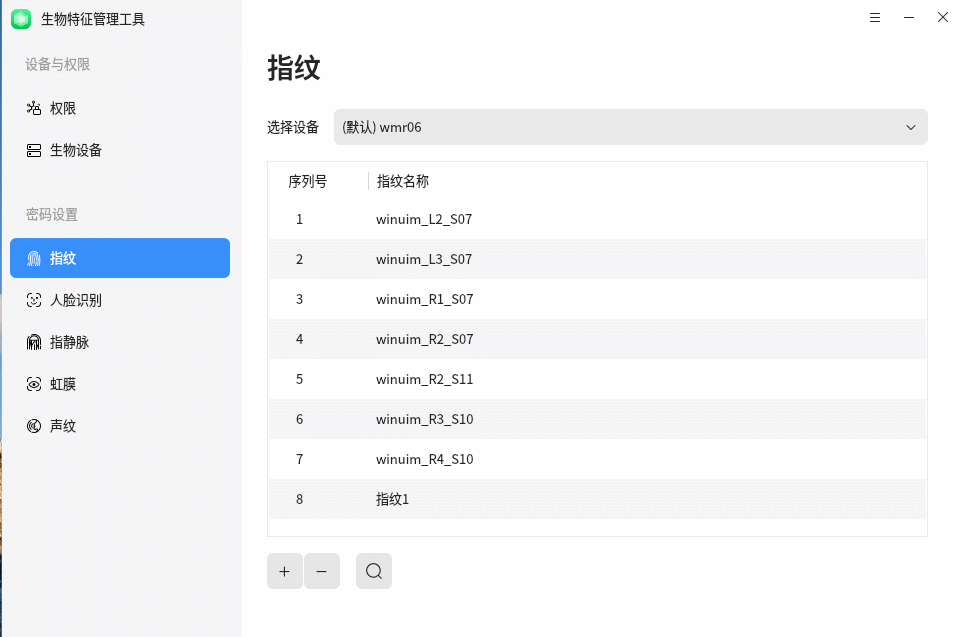
Task: Minimize the window
Action: [909, 18]
